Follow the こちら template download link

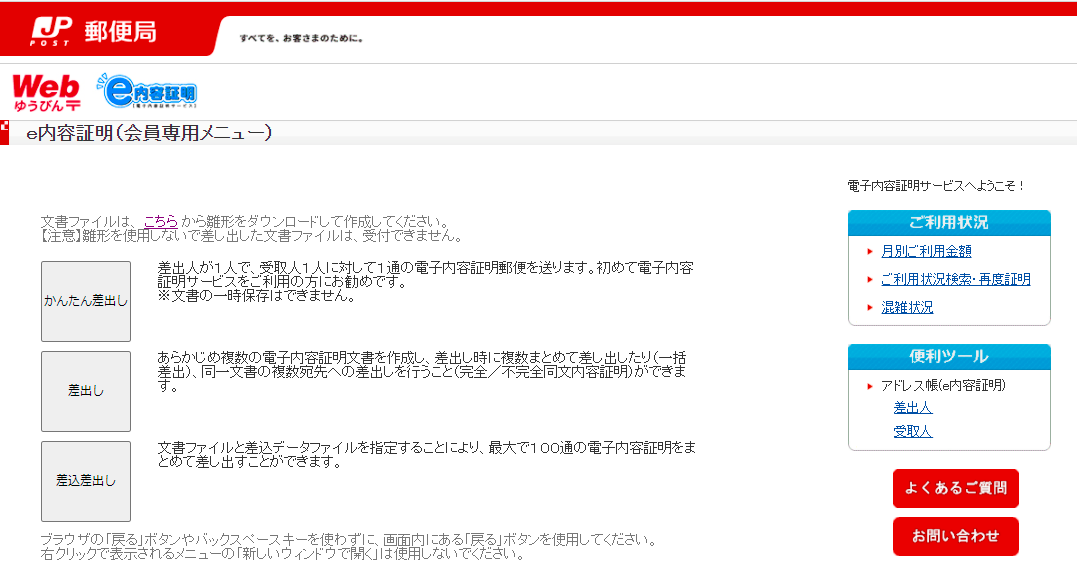160,221
